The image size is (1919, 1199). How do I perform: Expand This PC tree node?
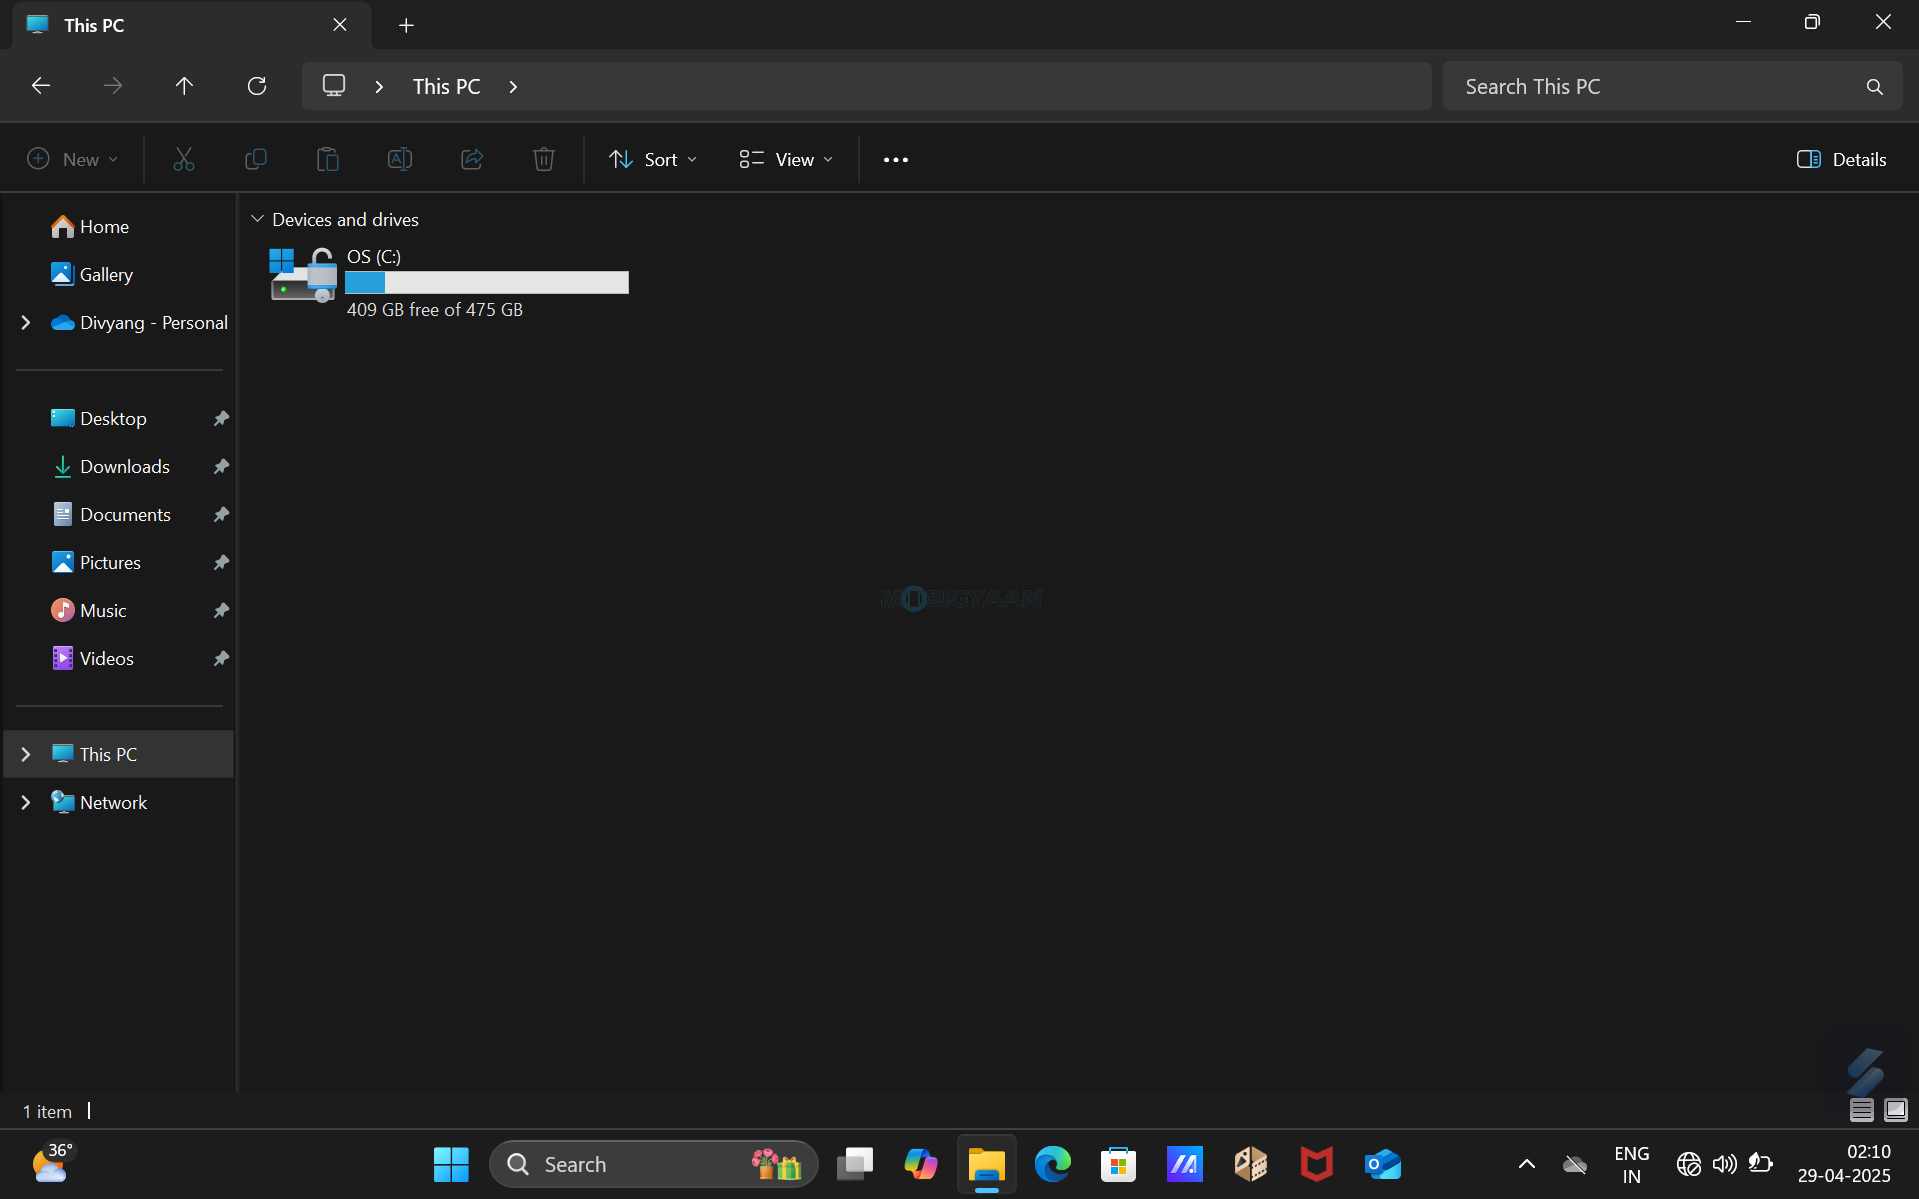click(x=26, y=754)
